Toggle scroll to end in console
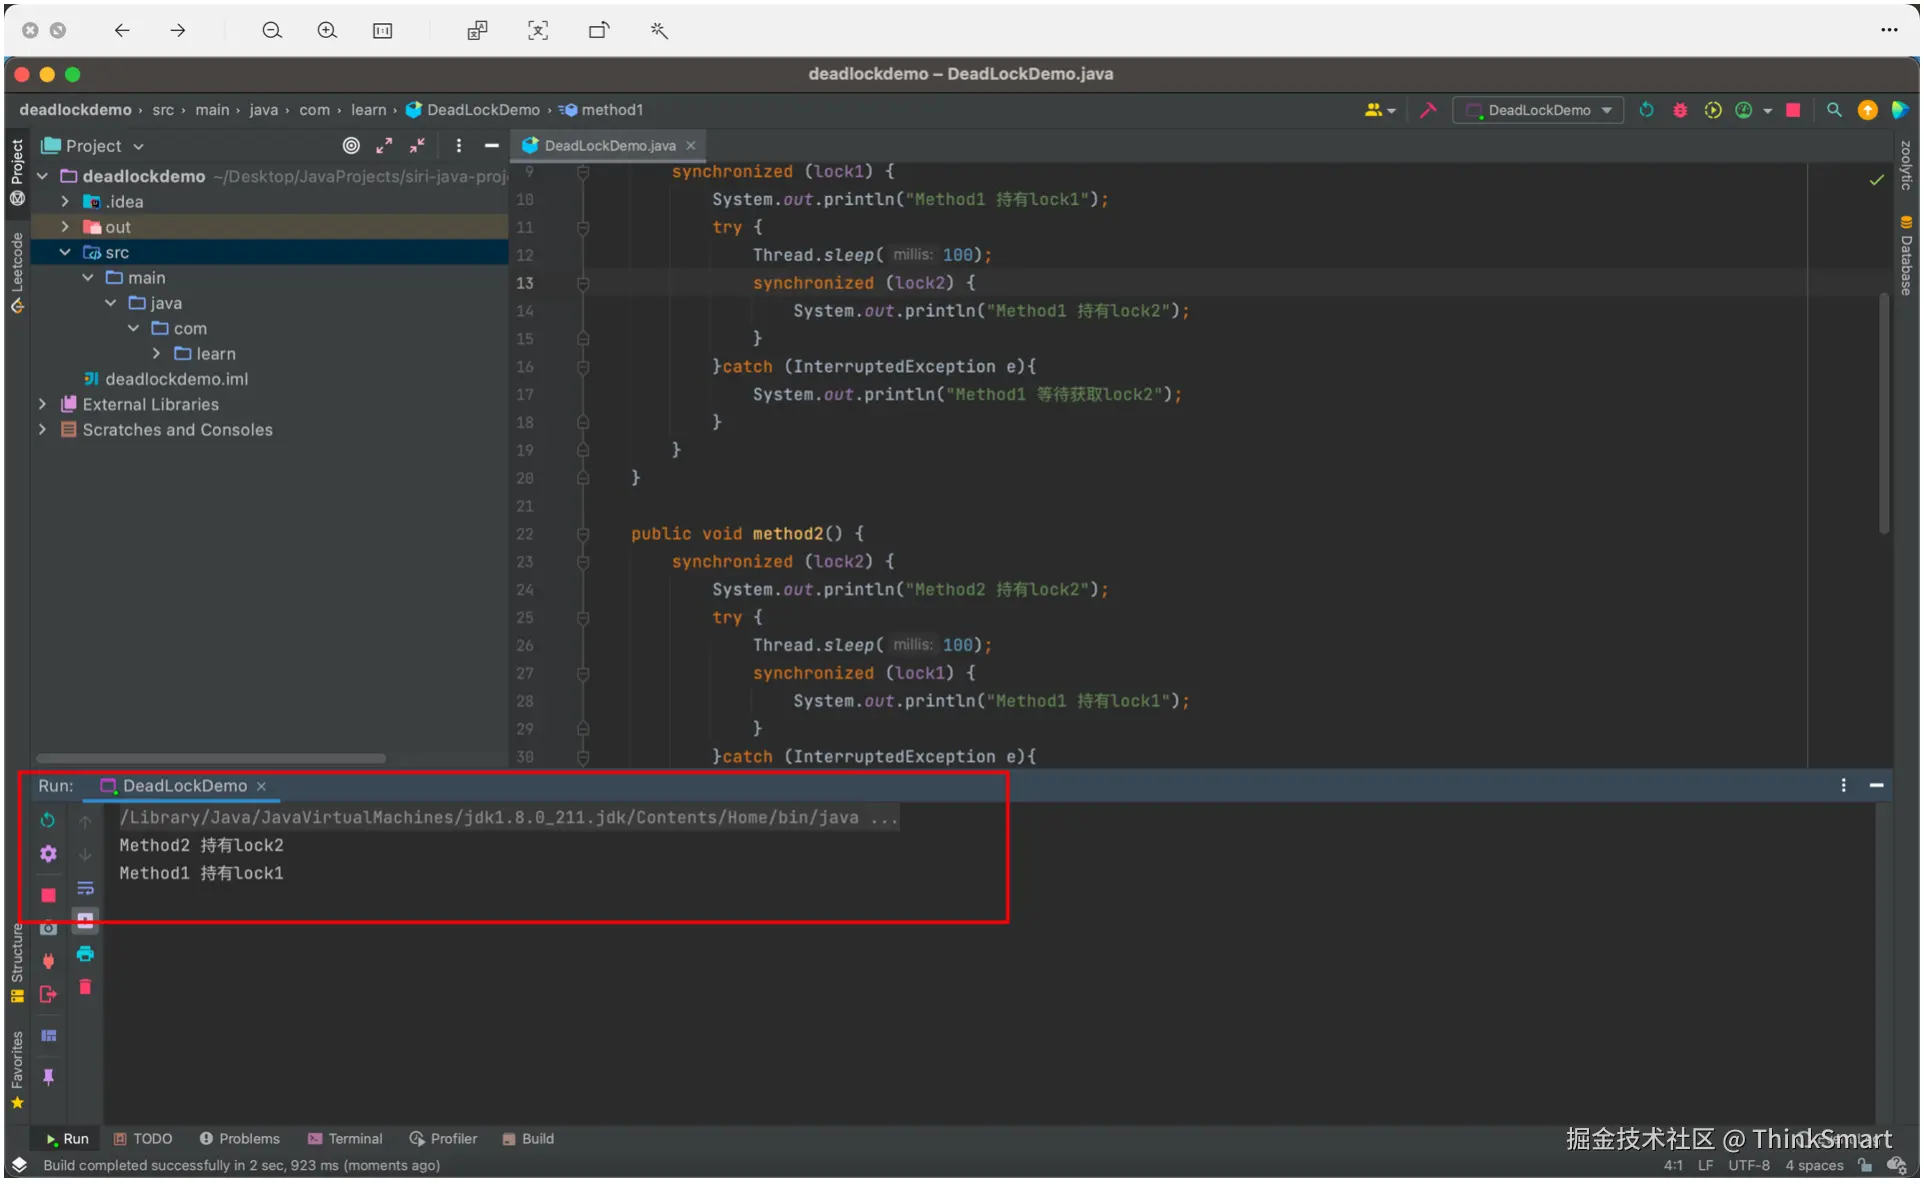 click(86, 922)
